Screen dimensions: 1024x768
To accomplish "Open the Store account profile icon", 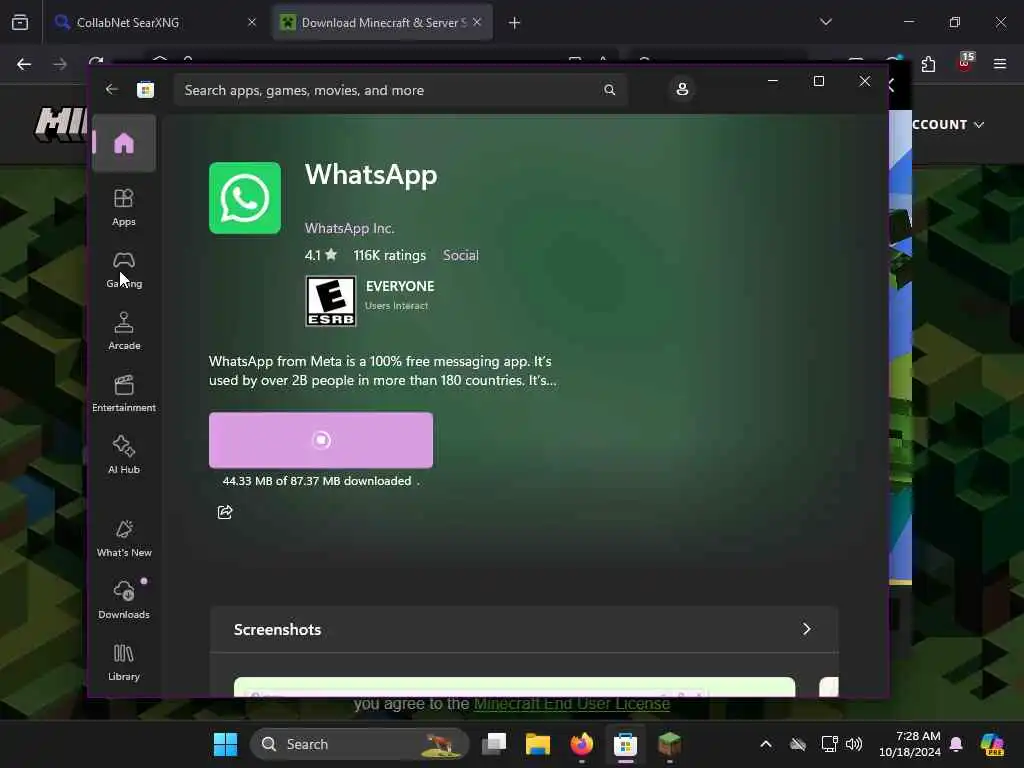I will pyautogui.click(x=682, y=89).
